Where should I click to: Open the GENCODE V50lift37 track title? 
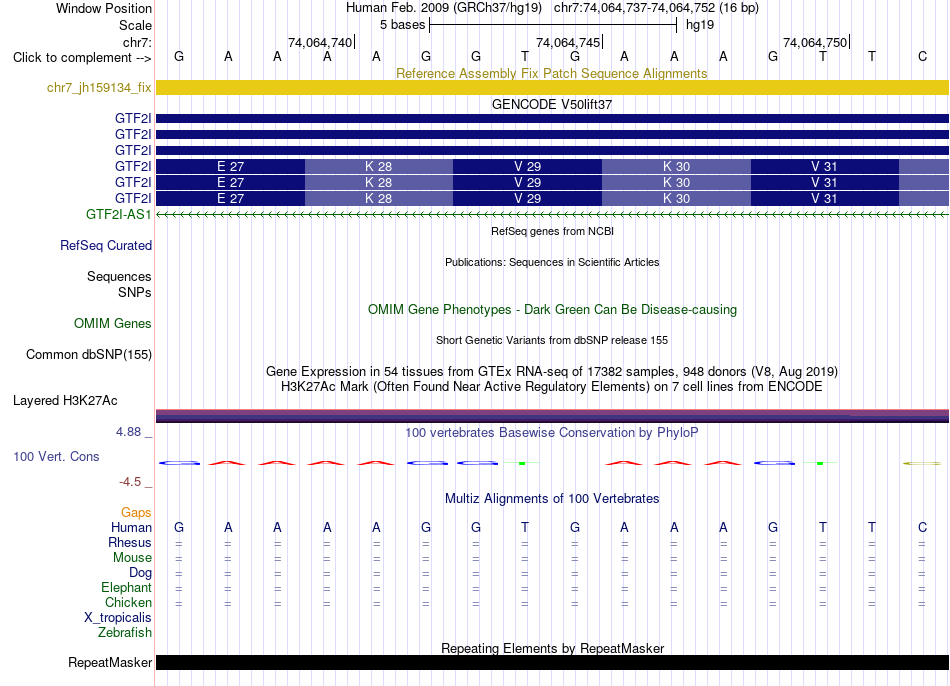[552, 104]
